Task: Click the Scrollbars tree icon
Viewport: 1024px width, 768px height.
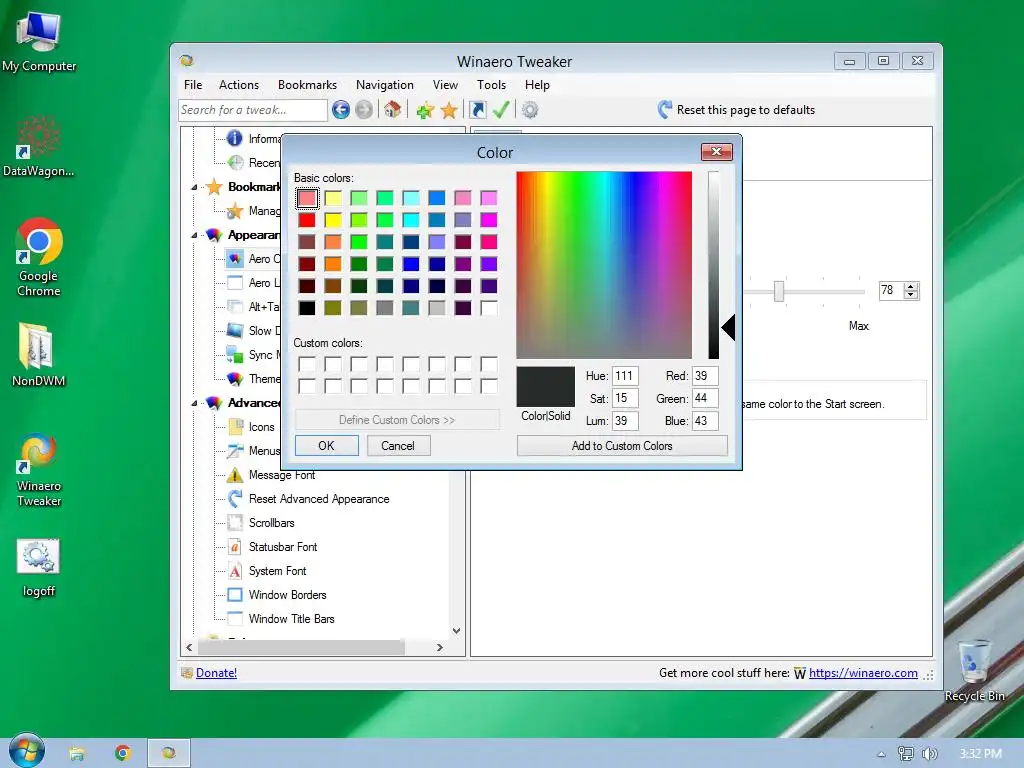Action: tap(234, 523)
